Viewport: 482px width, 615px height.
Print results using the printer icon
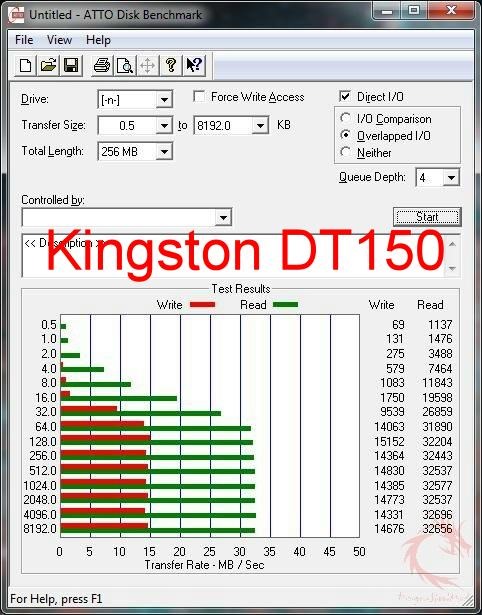click(x=102, y=65)
